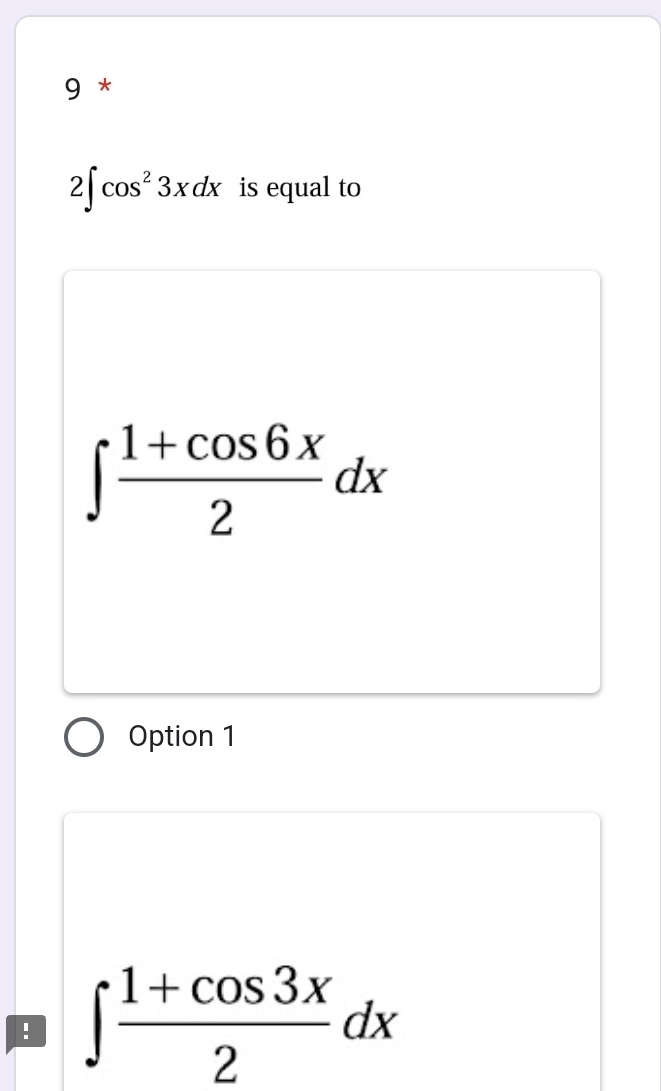Click the Option 1 label text
The width and height of the screenshot is (661, 1091).
coord(182,736)
